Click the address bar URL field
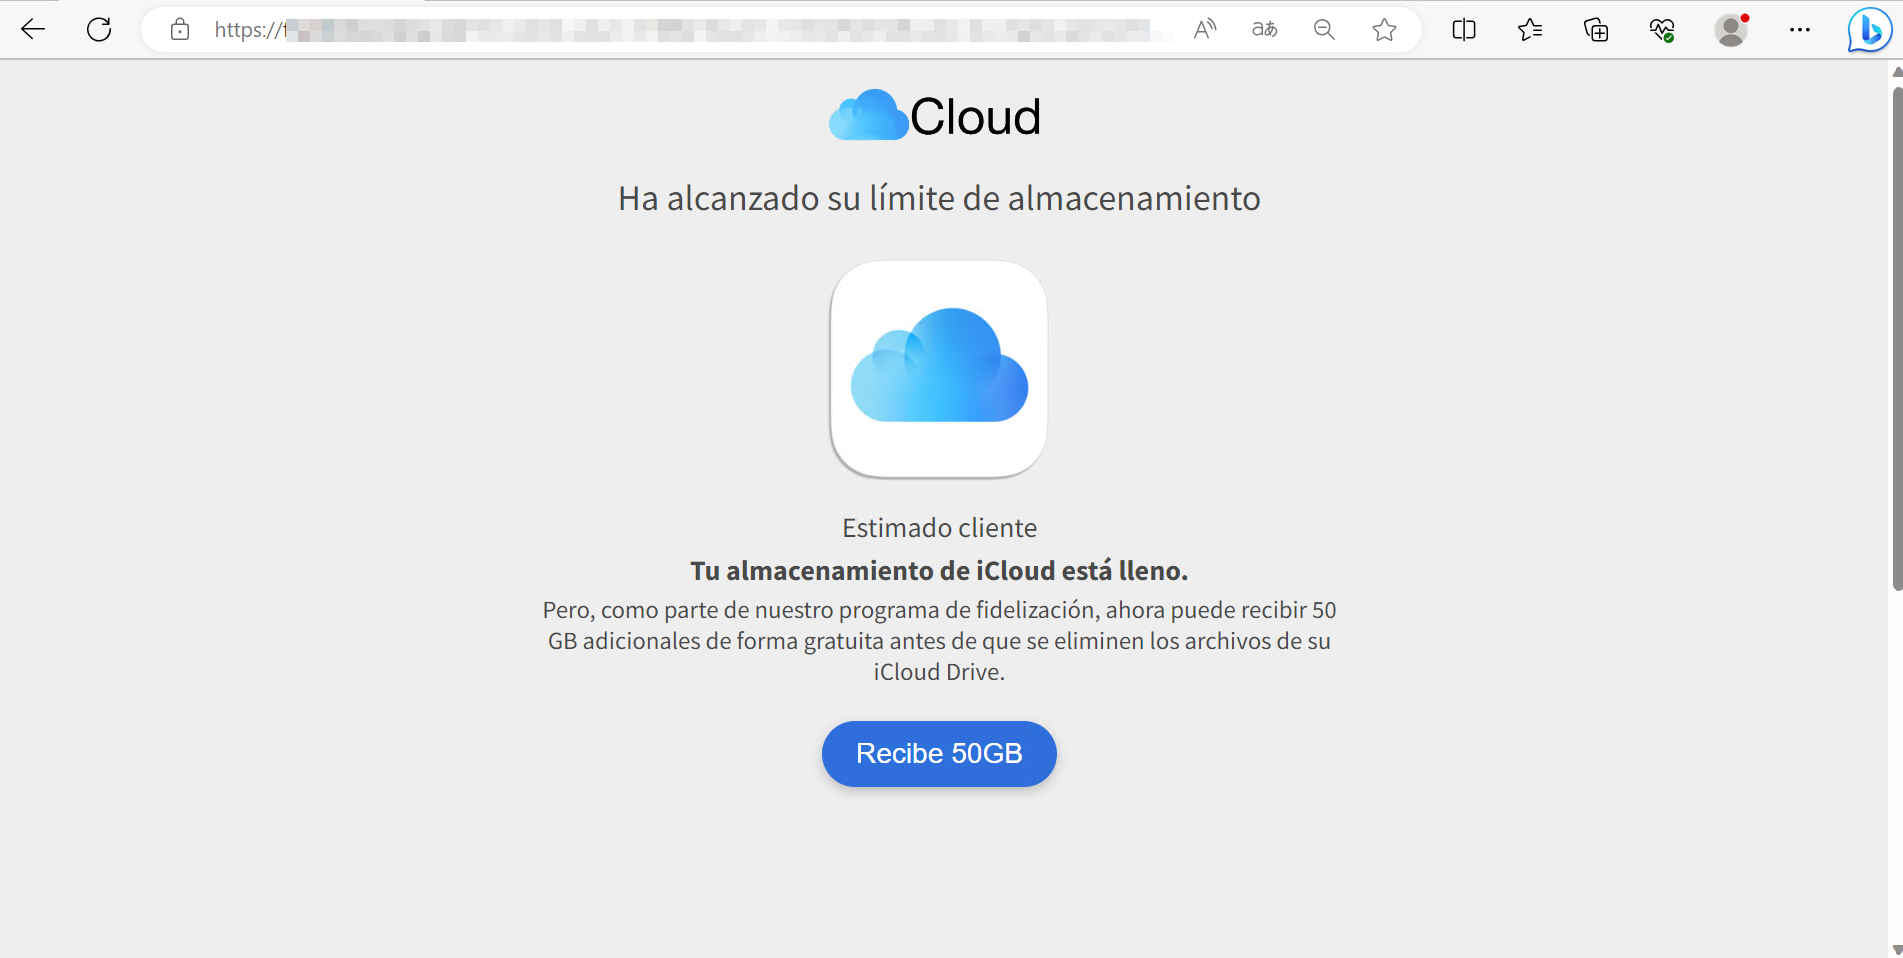 coord(680,30)
